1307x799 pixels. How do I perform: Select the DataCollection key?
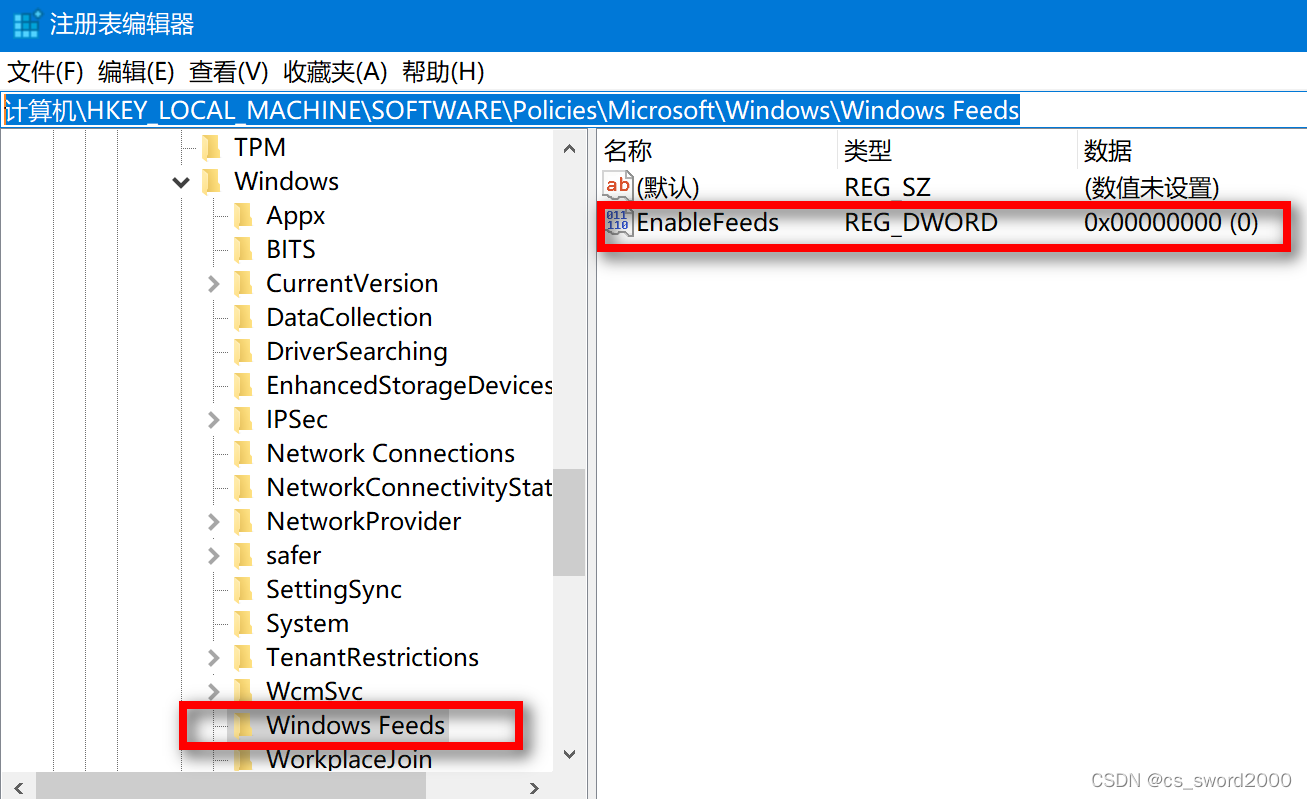pyautogui.click(x=349, y=318)
